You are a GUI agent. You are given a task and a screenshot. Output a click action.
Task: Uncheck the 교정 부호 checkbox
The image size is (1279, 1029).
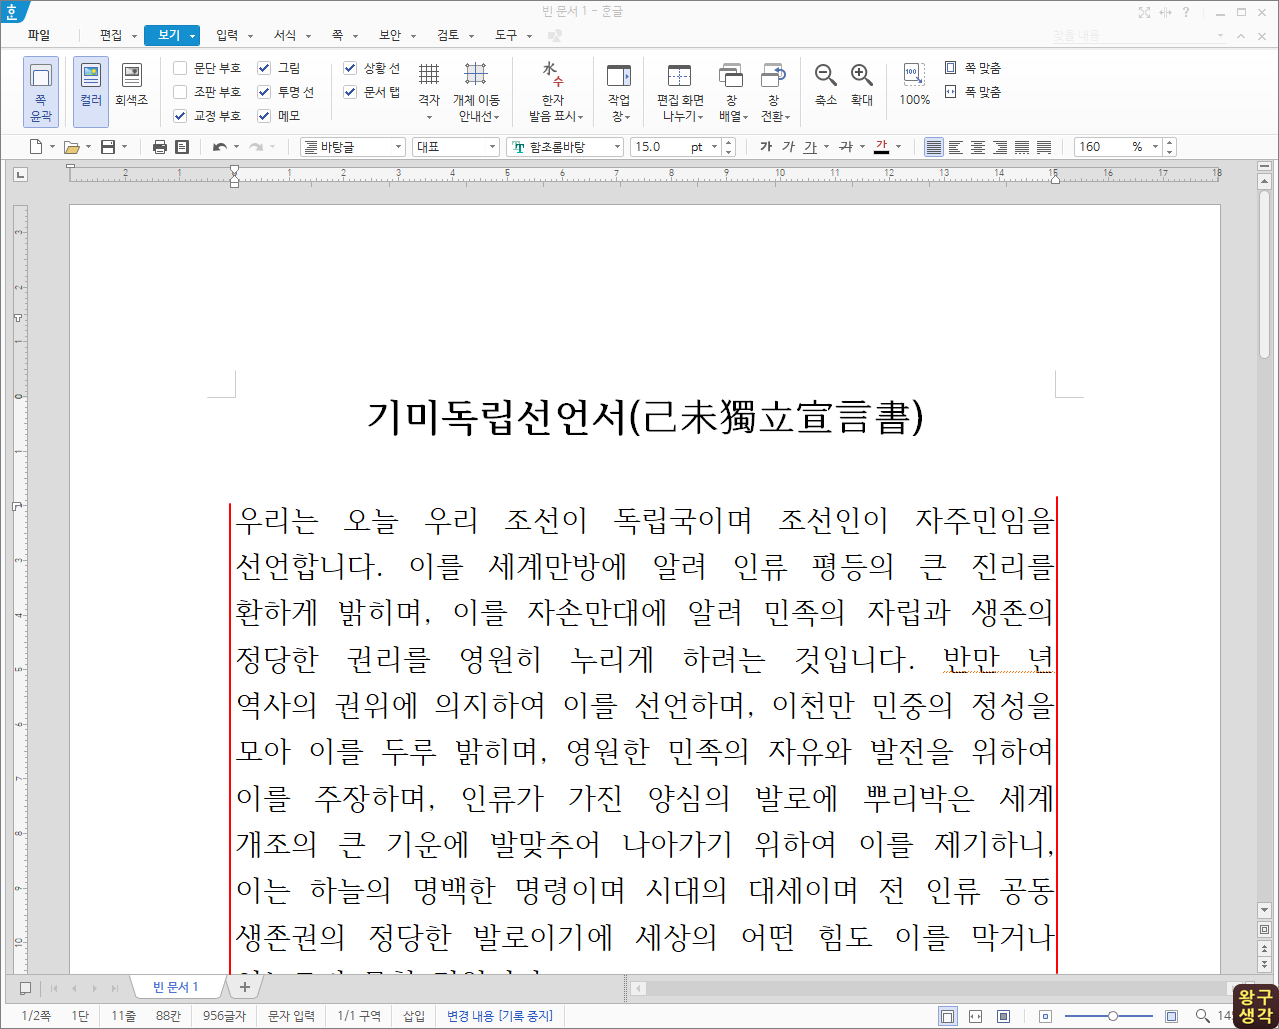(x=180, y=116)
